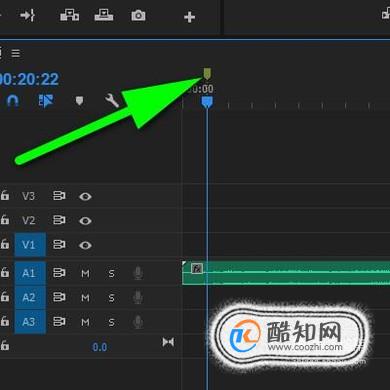
Task: Open the Button Editor plus icon
Action: click(x=189, y=17)
